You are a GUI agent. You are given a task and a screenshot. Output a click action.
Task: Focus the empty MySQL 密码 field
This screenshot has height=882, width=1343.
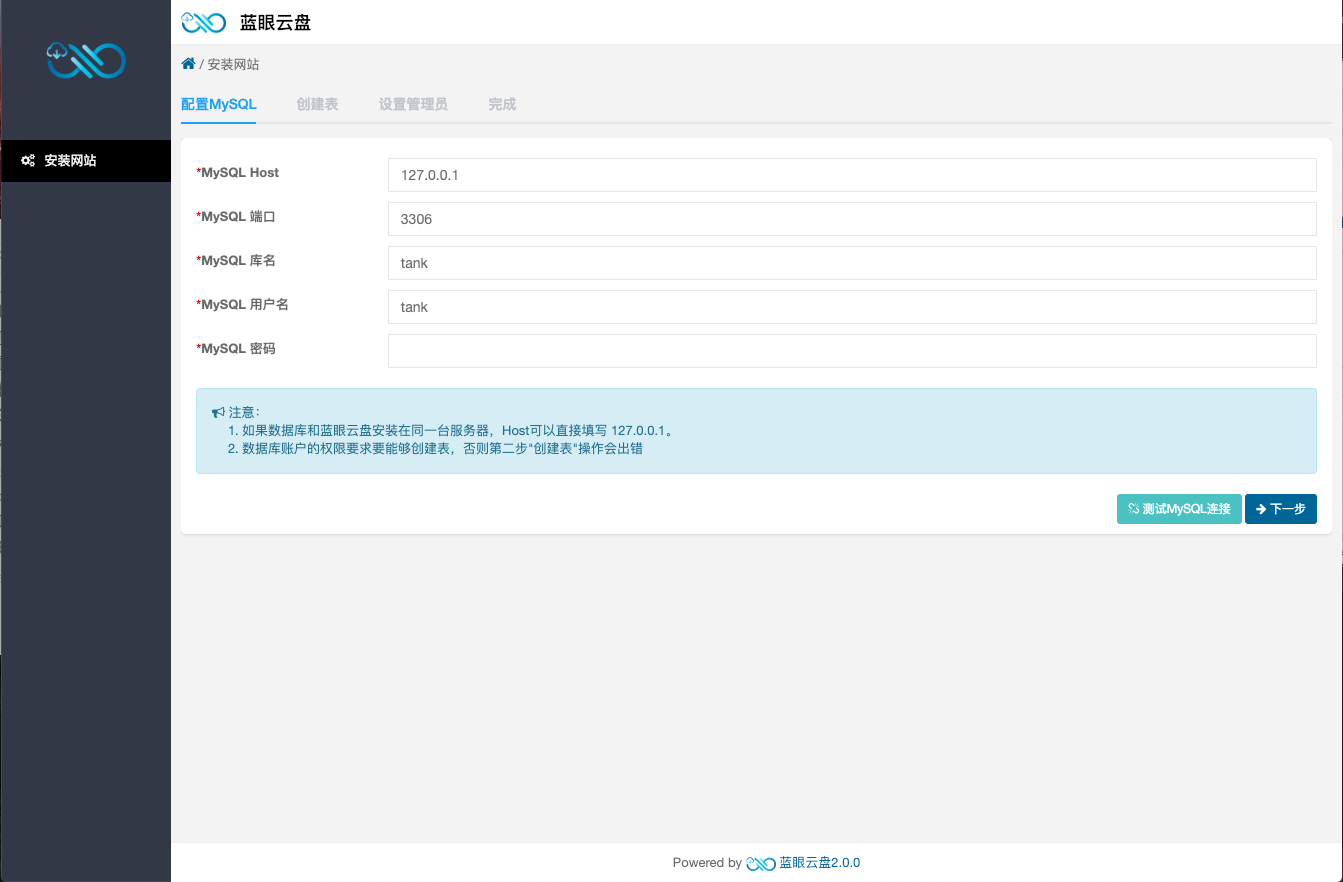pyautogui.click(x=851, y=351)
